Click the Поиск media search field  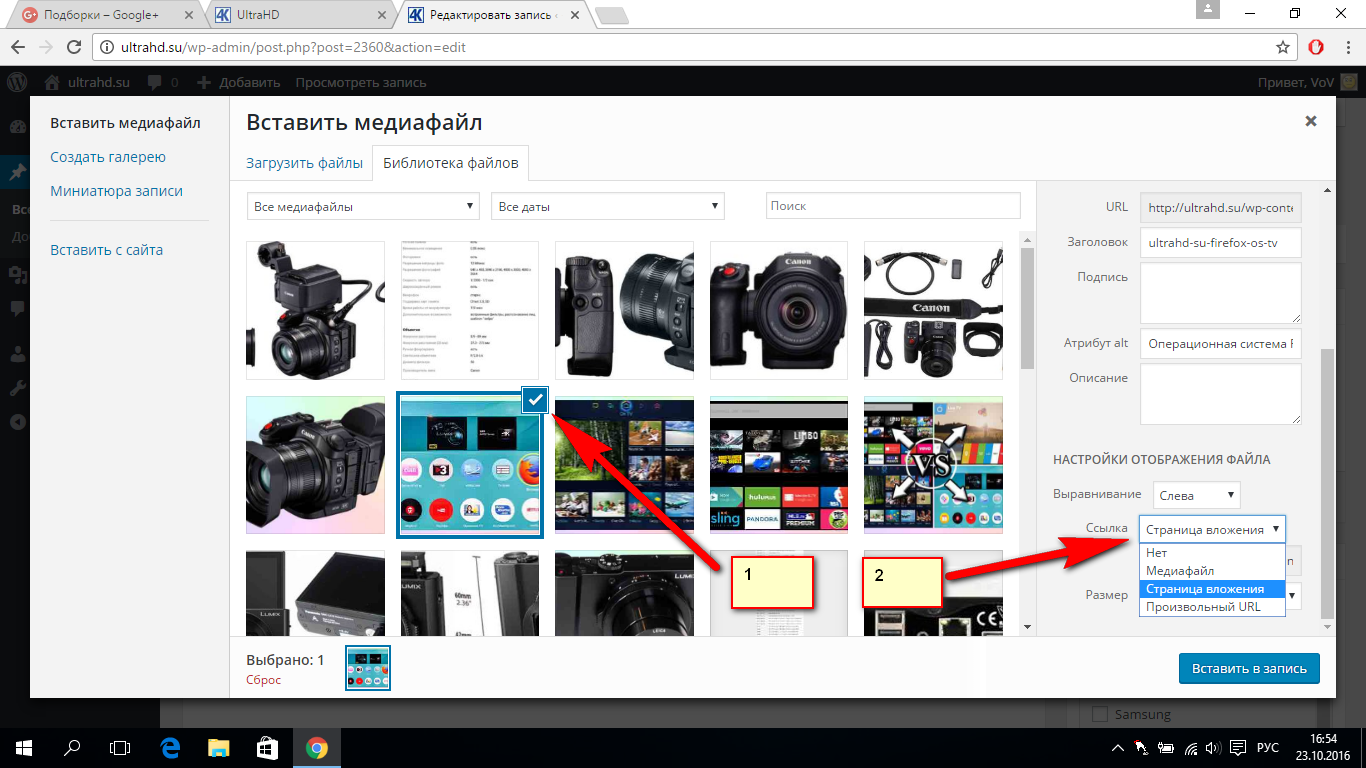point(893,205)
